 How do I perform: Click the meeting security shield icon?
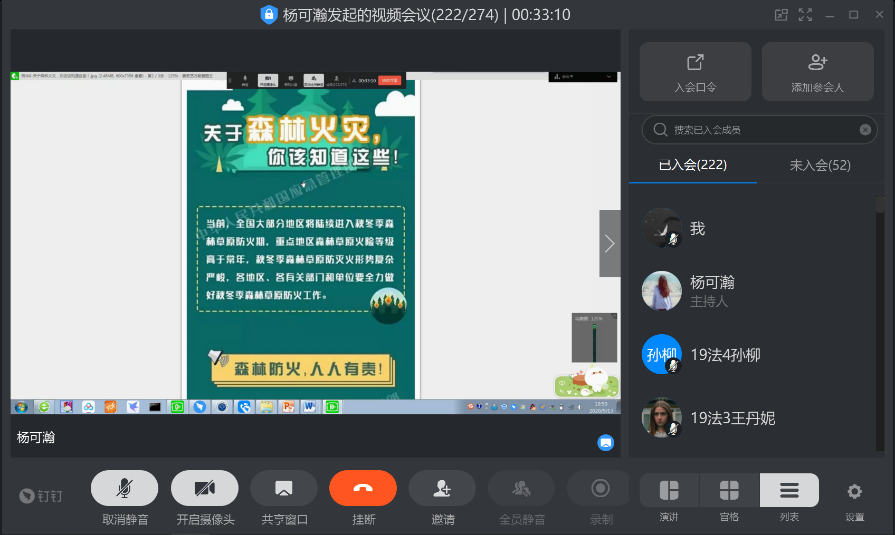point(268,15)
